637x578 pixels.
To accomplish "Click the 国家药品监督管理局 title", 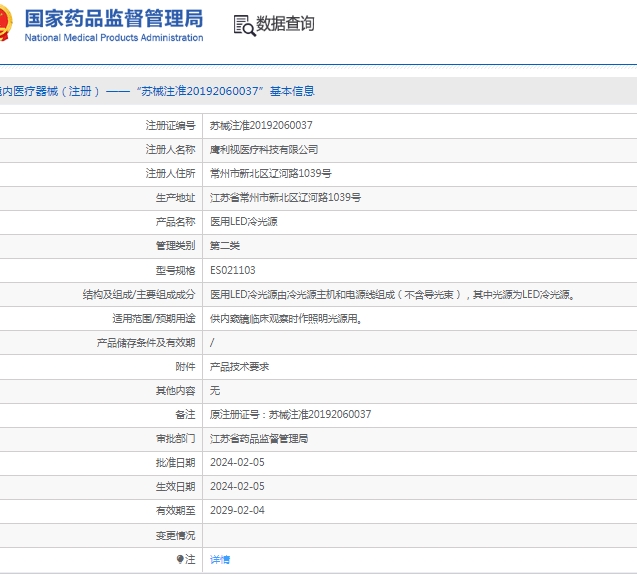I will 114,19.
